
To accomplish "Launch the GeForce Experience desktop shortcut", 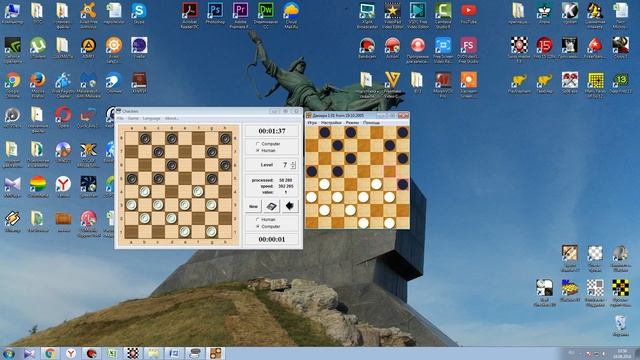I will (12, 50).
